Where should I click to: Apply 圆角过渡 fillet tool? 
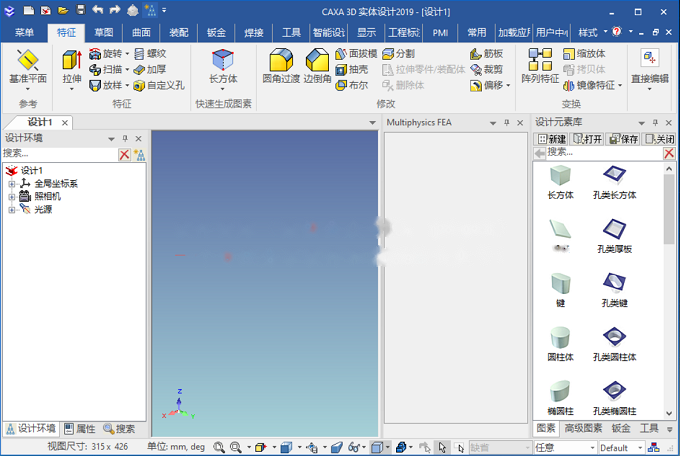coord(281,66)
